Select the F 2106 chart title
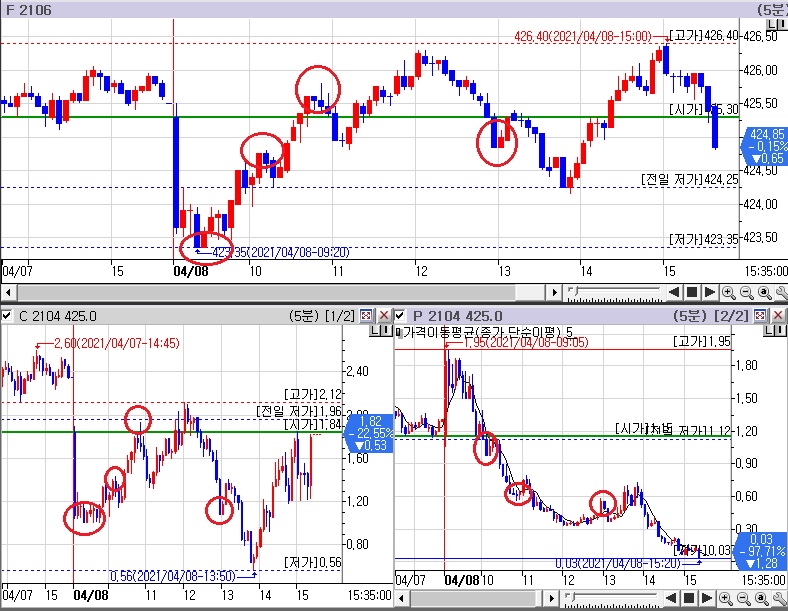The width and height of the screenshot is (788, 611). pyautogui.click(x=29, y=10)
